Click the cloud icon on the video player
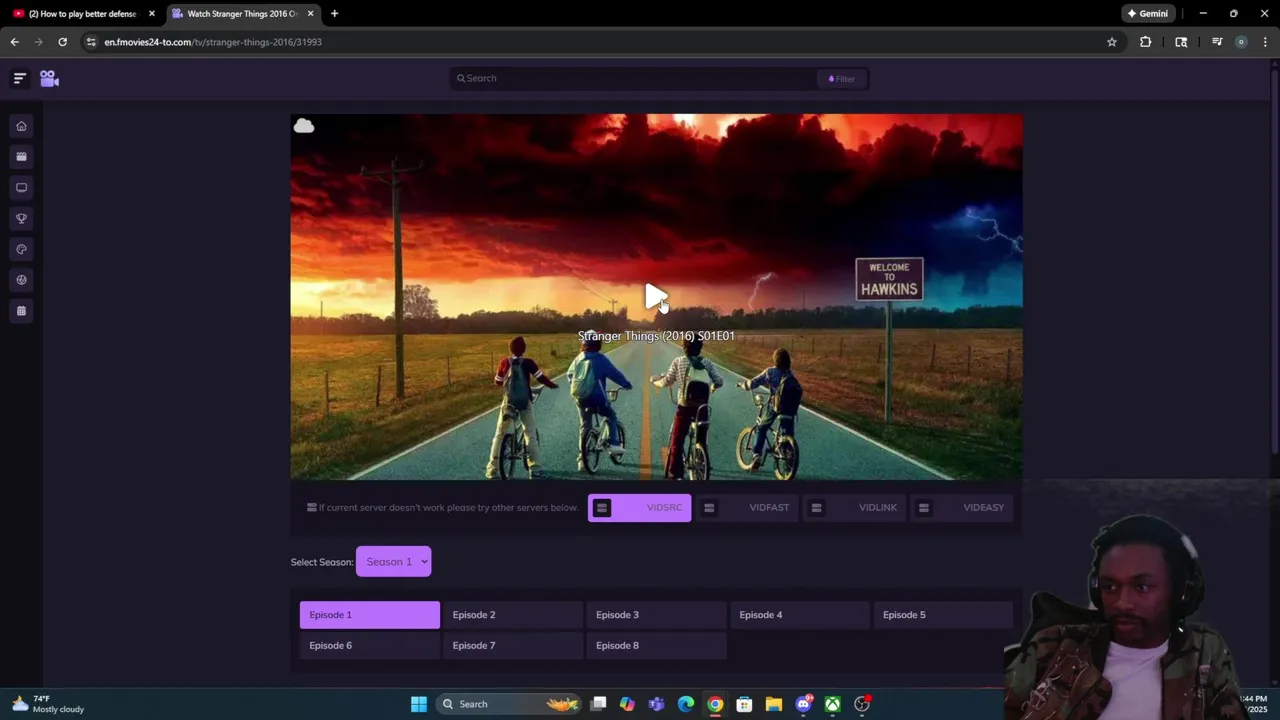Screen dimensions: 1280x720 pos(304,126)
